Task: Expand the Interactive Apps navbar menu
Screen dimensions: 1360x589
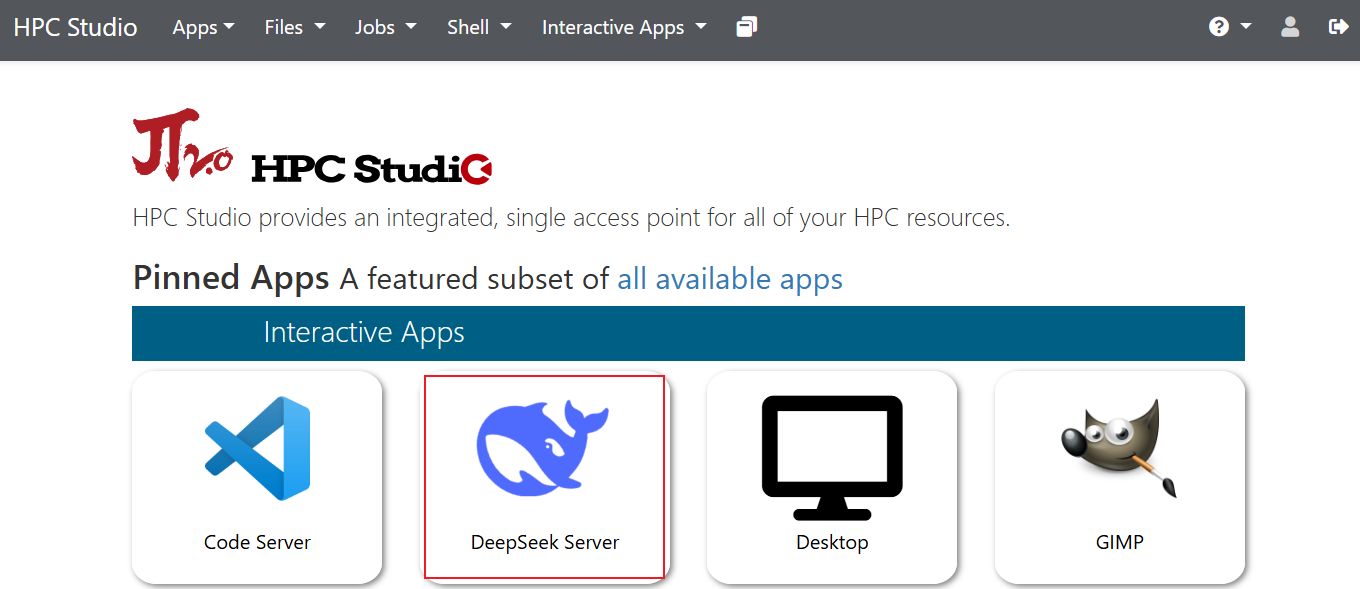Action: (624, 27)
